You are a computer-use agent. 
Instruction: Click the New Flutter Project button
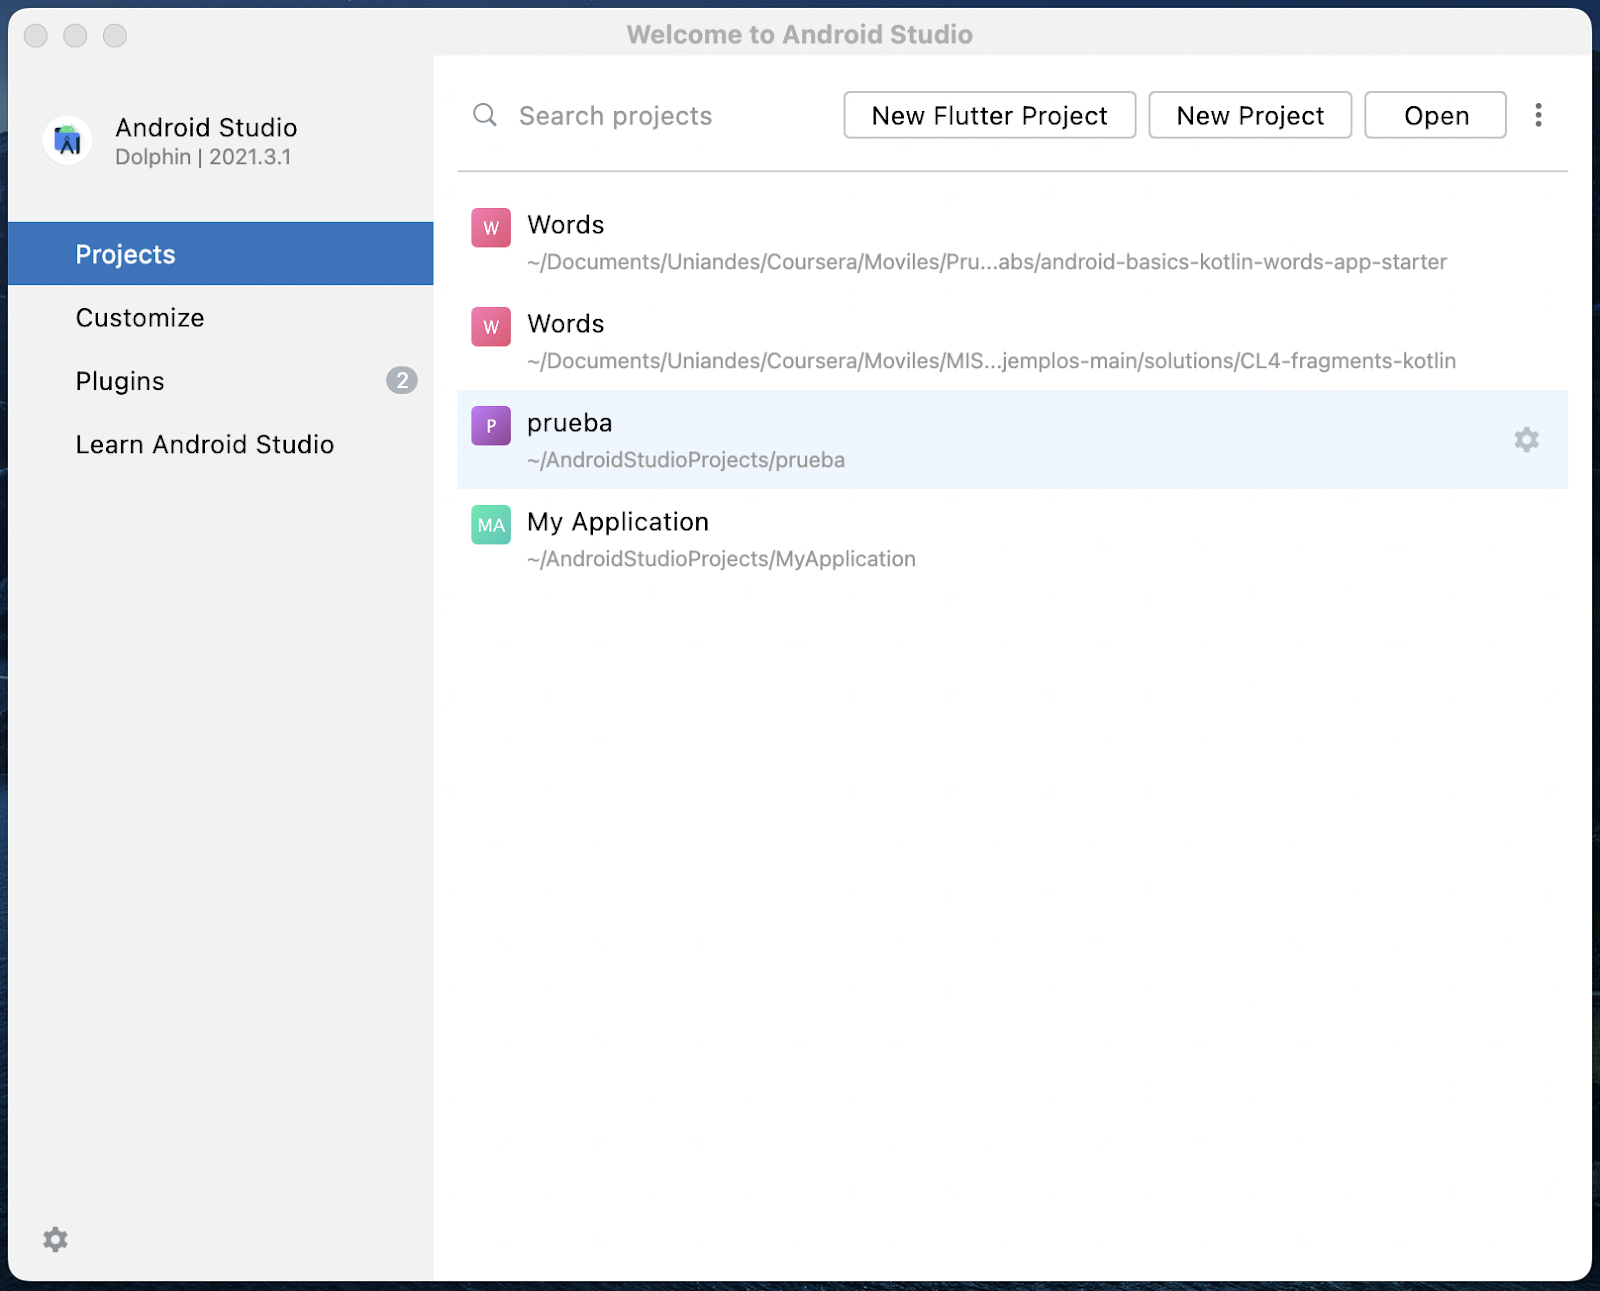click(x=988, y=115)
